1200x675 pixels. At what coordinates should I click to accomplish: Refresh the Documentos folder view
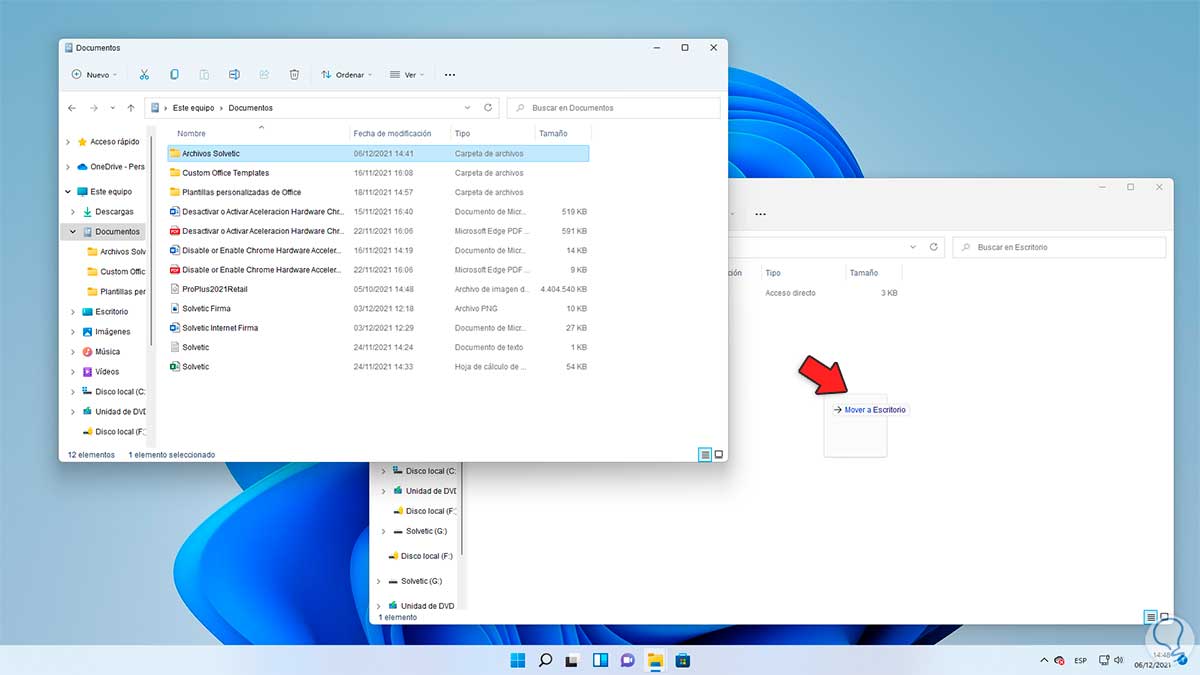[488, 108]
